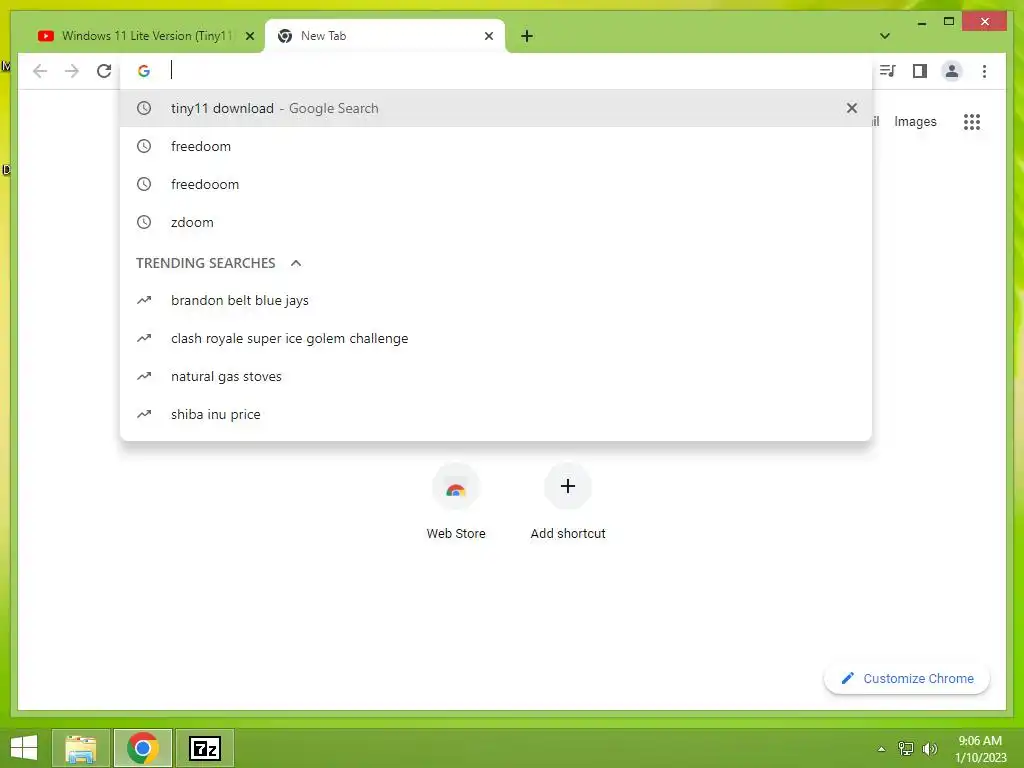Choose clash royale super ice golem challenge

[496, 338]
